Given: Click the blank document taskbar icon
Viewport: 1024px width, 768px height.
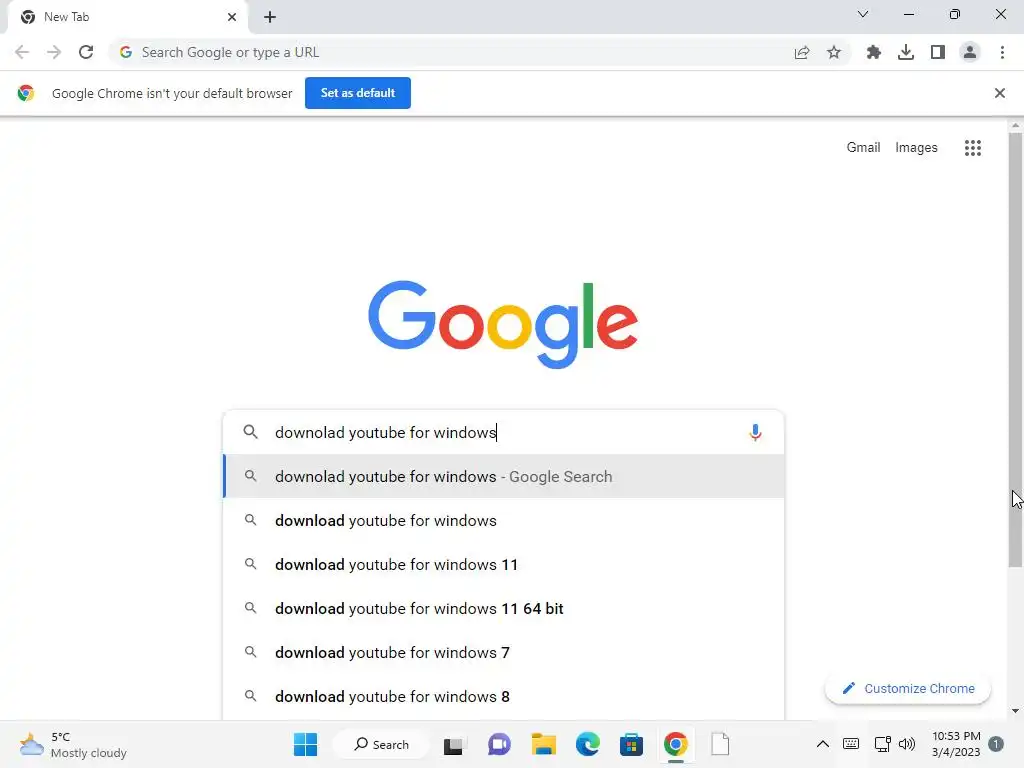Looking at the screenshot, I should coord(720,744).
